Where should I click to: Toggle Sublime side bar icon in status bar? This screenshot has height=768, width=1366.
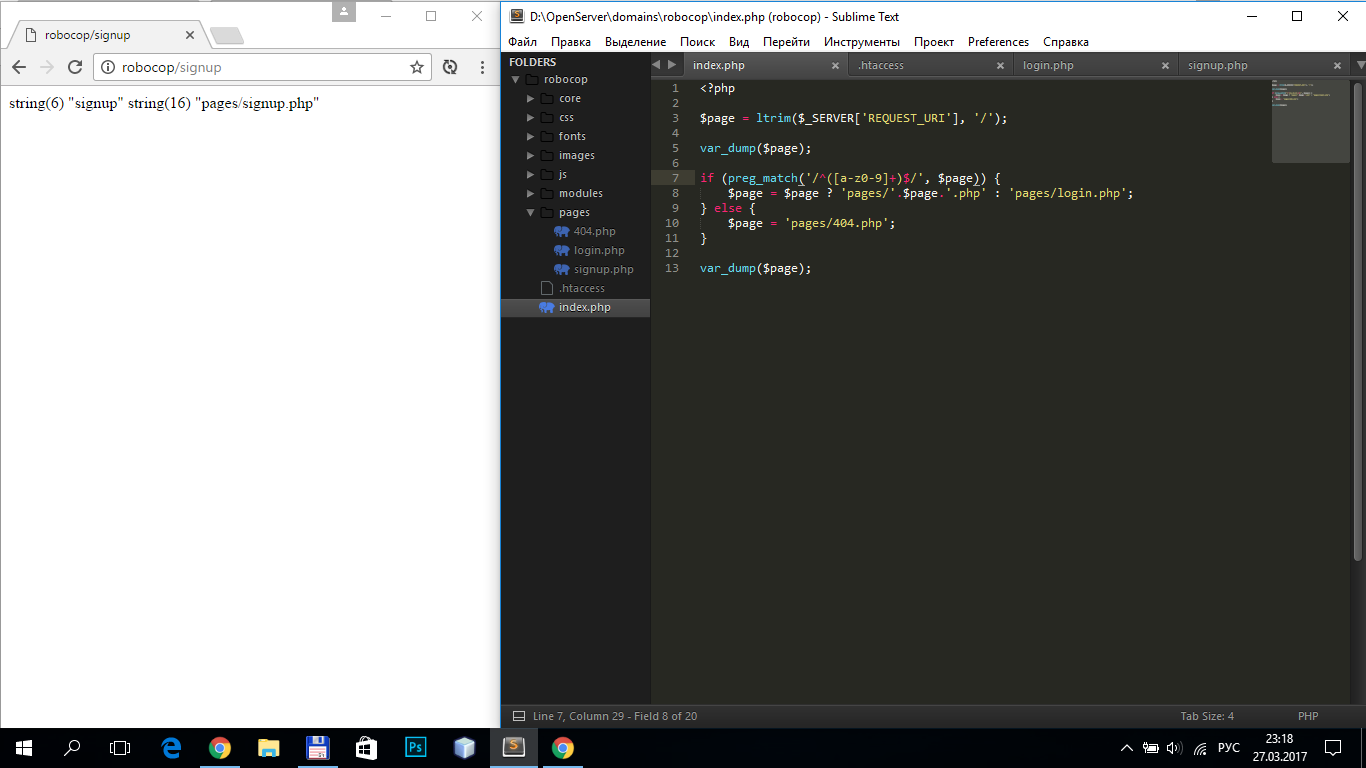(x=518, y=716)
